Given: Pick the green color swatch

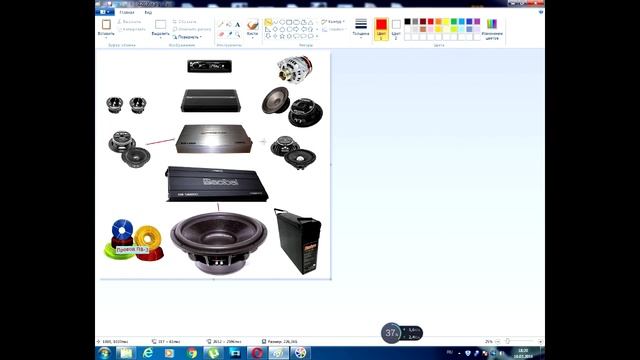Looking at the screenshot, I should click(x=454, y=22).
